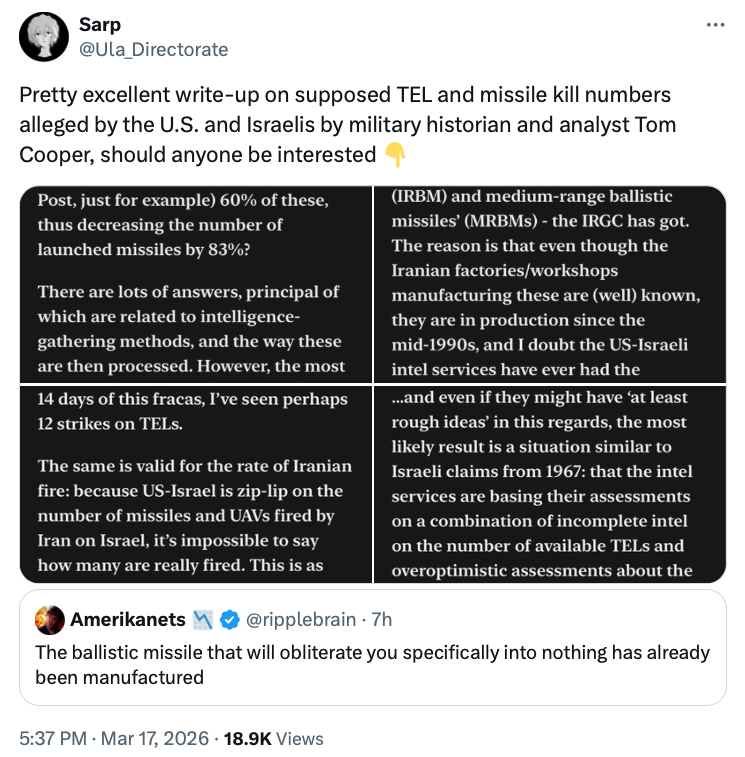
Task: Open the bottom-left image about TEL strikes
Action: [x=195, y=484]
